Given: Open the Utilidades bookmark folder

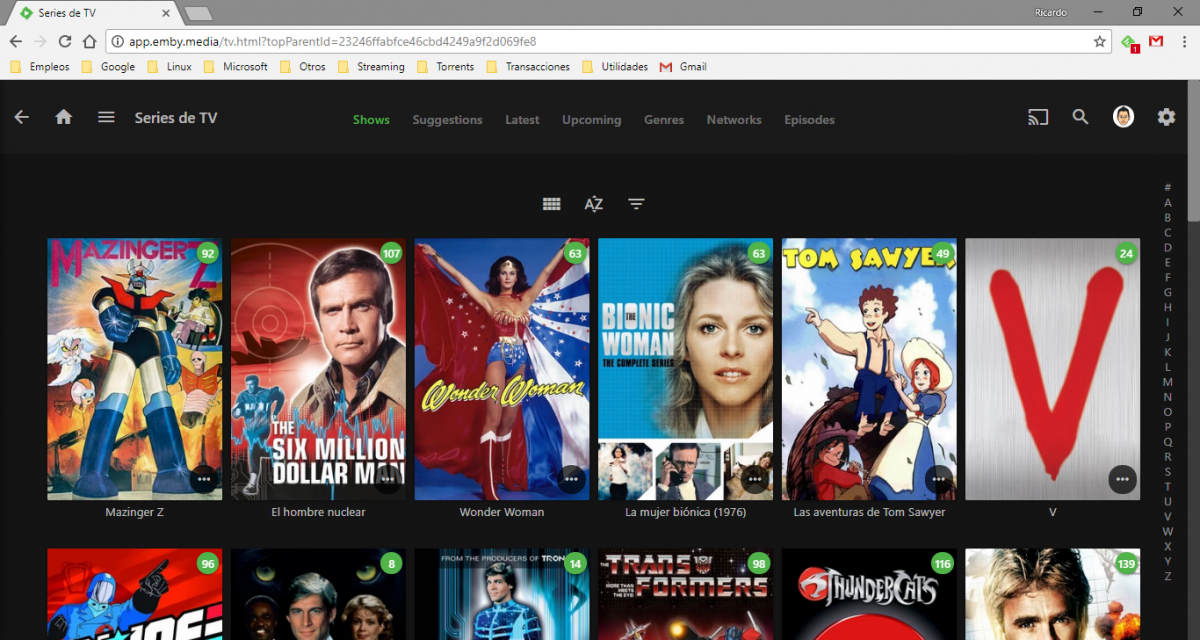Looking at the screenshot, I should click(x=614, y=67).
